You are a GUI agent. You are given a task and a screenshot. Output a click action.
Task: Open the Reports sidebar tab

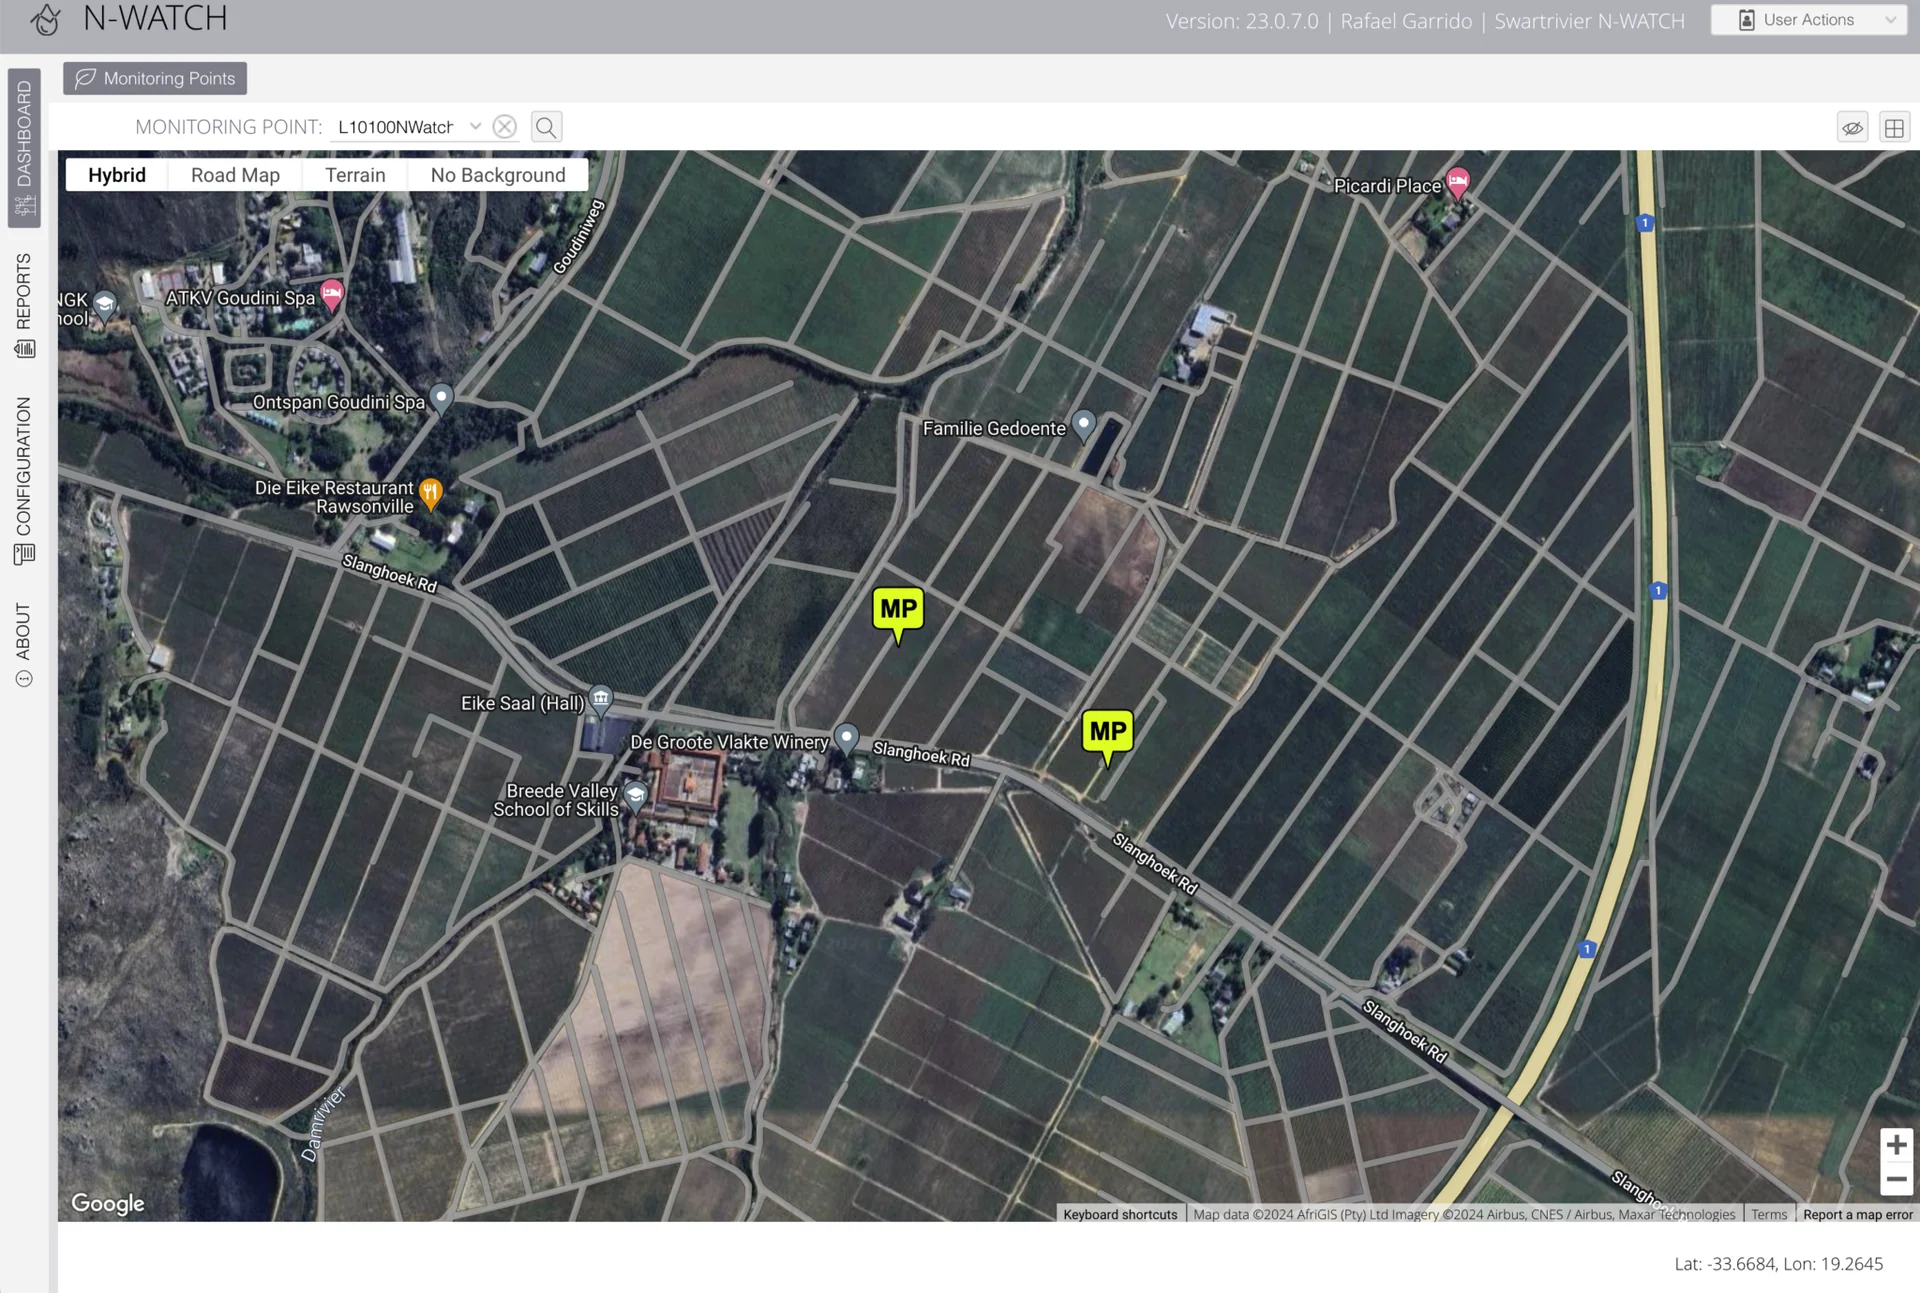24,305
